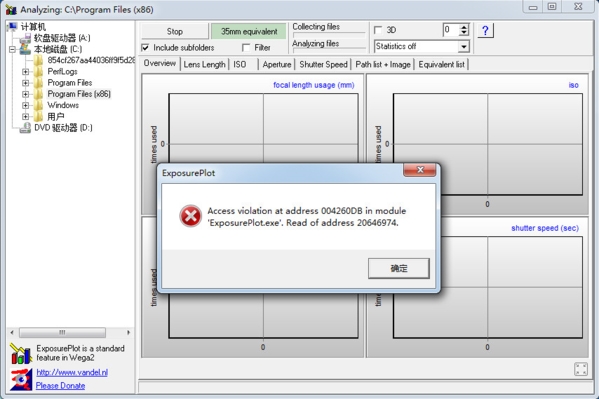Click the ExposurePlot app icon in title bar
Image resolution: width=599 pixels, height=399 pixels.
pyautogui.click(x=11, y=9)
